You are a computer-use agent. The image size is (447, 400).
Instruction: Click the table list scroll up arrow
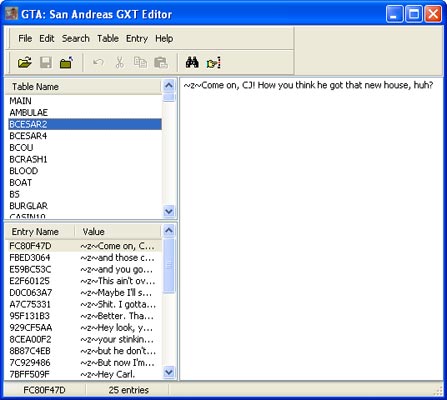[169, 86]
